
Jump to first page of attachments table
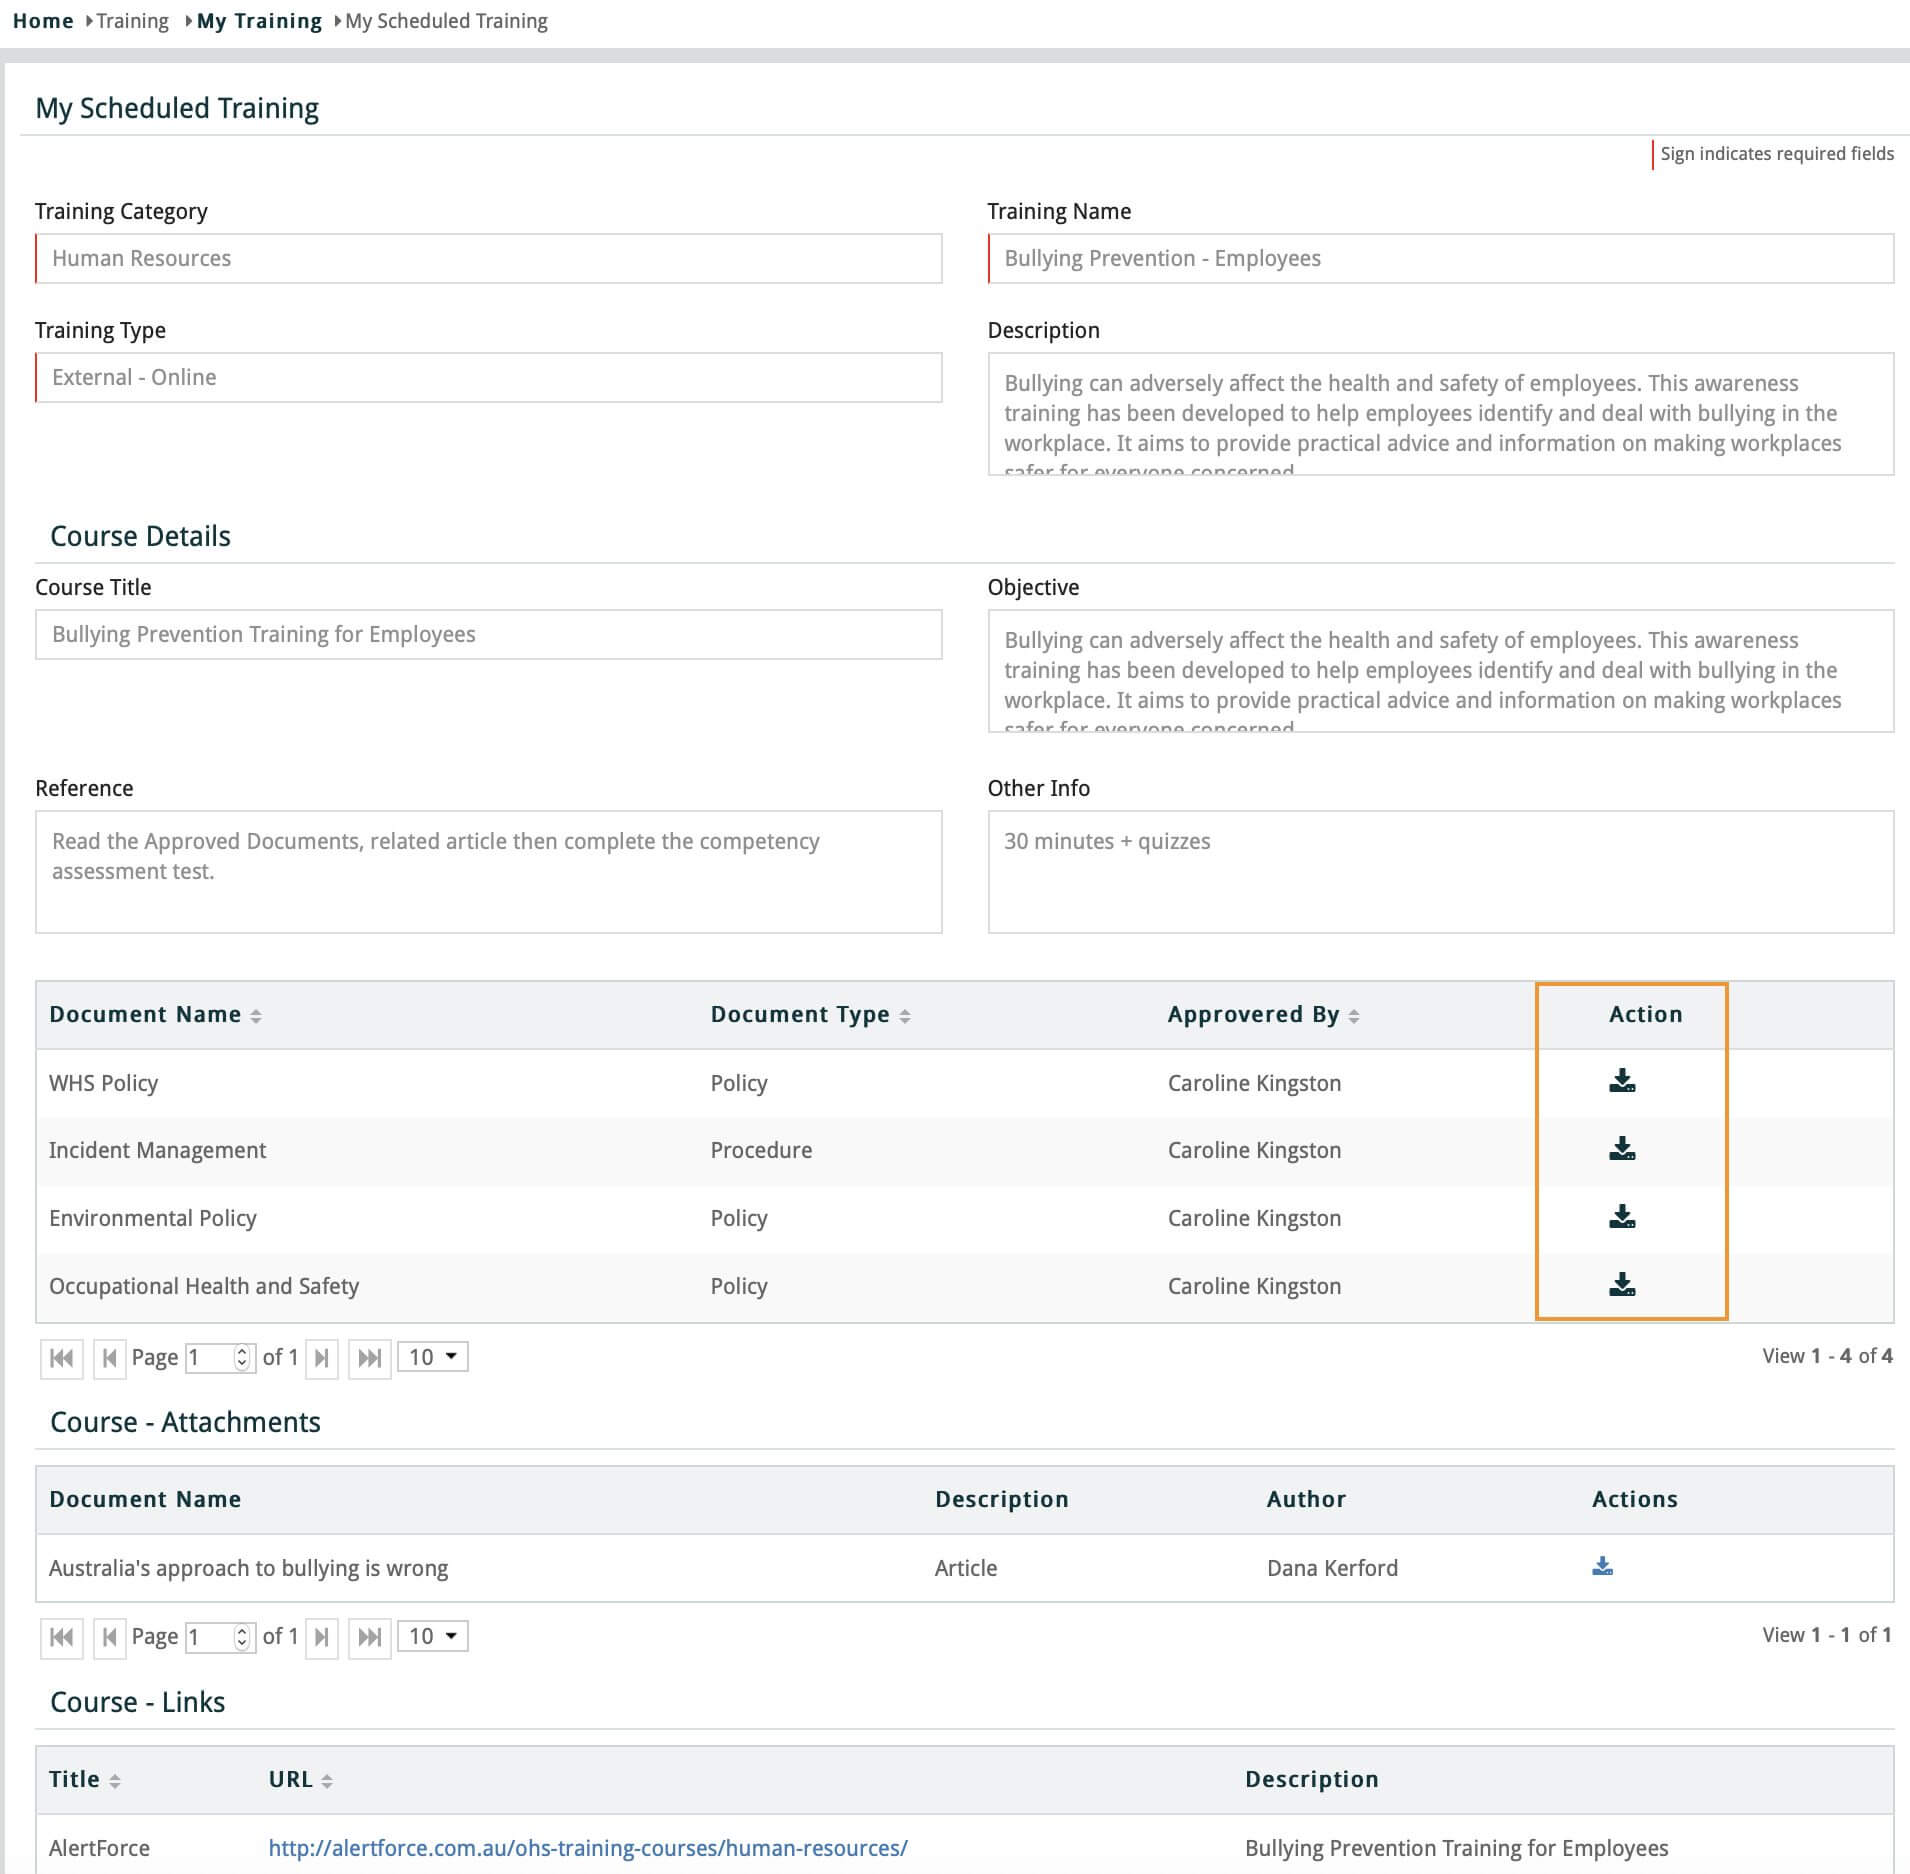point(61,1637)
